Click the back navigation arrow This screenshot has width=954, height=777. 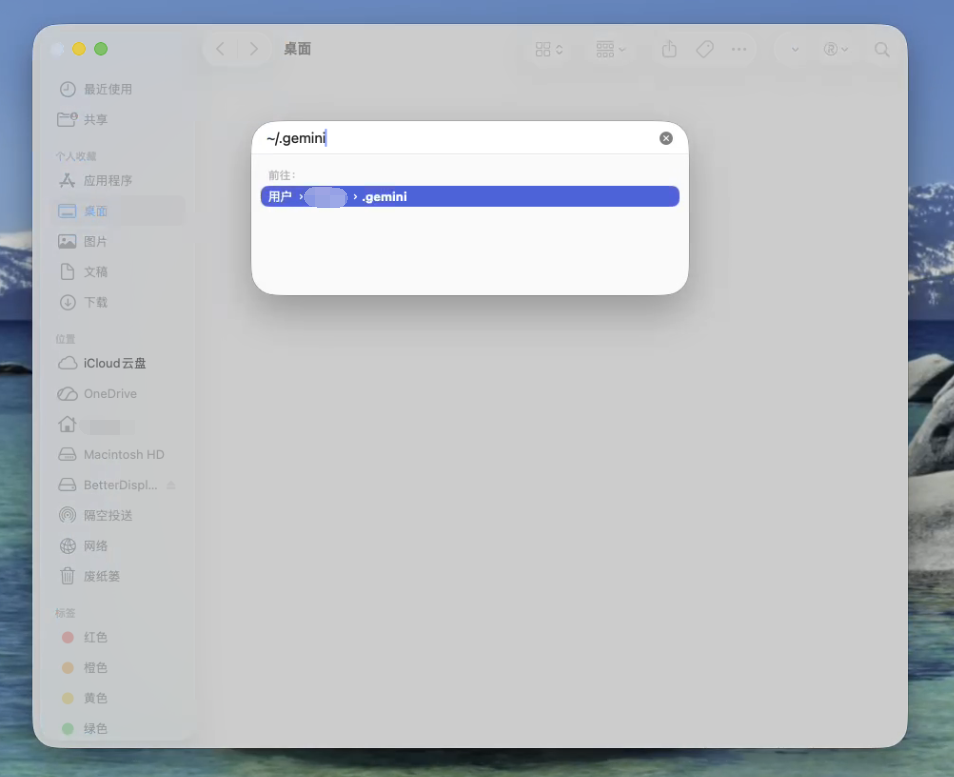pyautogui.click(x=219, y=48)
